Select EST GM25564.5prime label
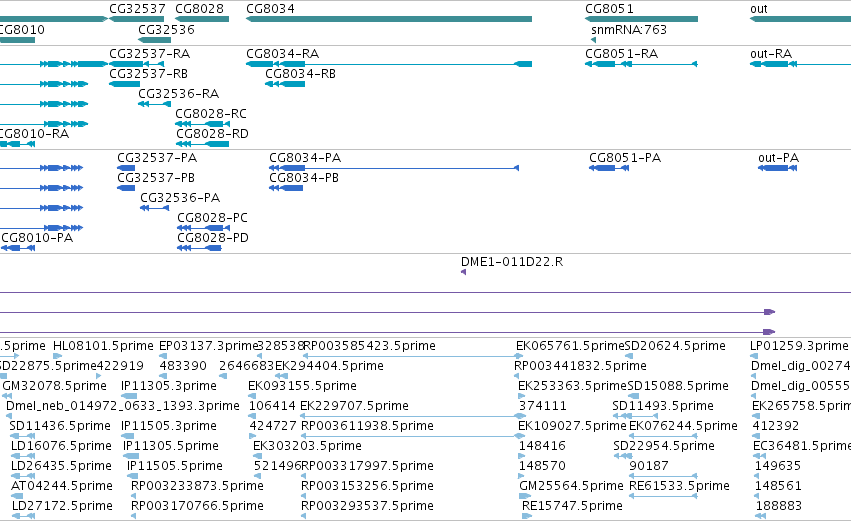 pyautogui.click(x=571, y=487)
